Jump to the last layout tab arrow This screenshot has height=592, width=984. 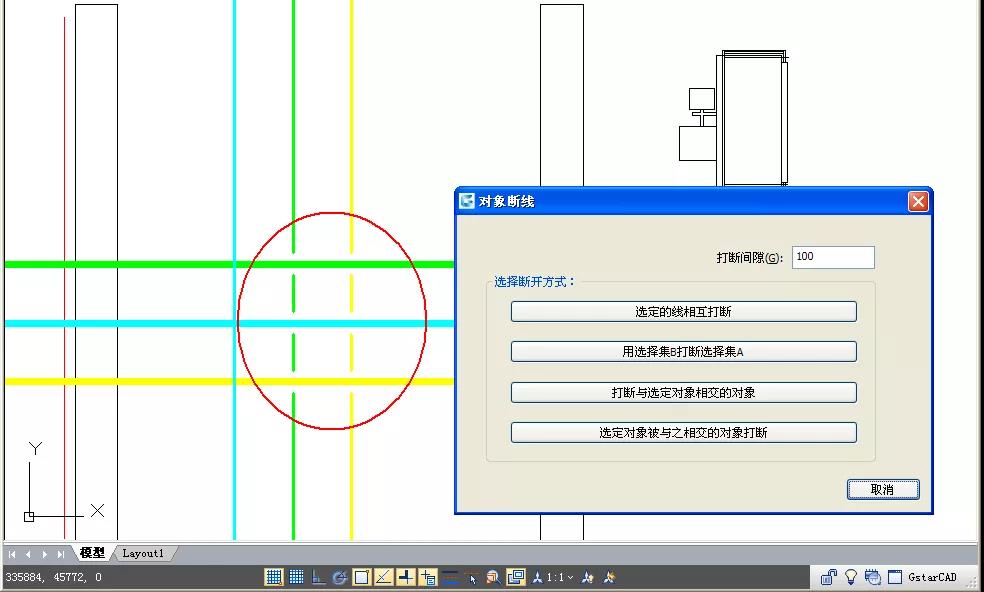[61, 553]
